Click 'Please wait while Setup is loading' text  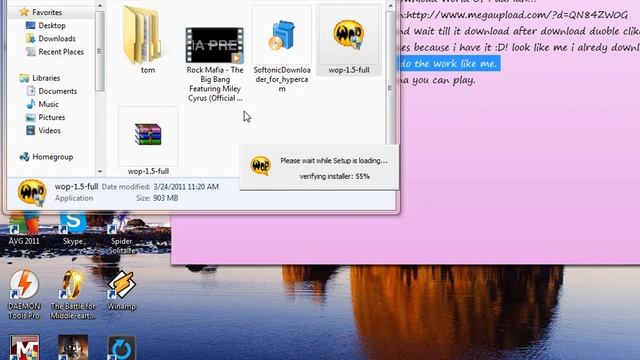[x=334, y=161]
